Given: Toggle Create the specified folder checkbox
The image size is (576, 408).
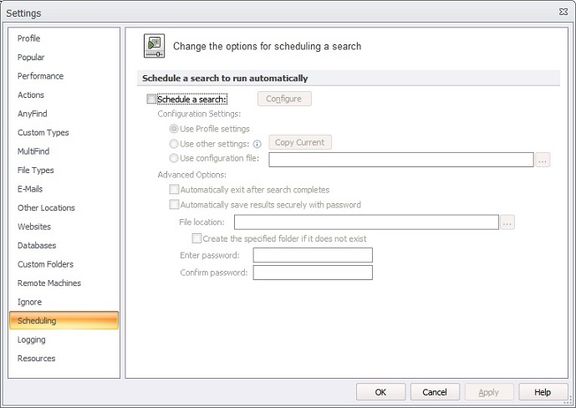Looking at the screenshot, I should coord(197,238).
